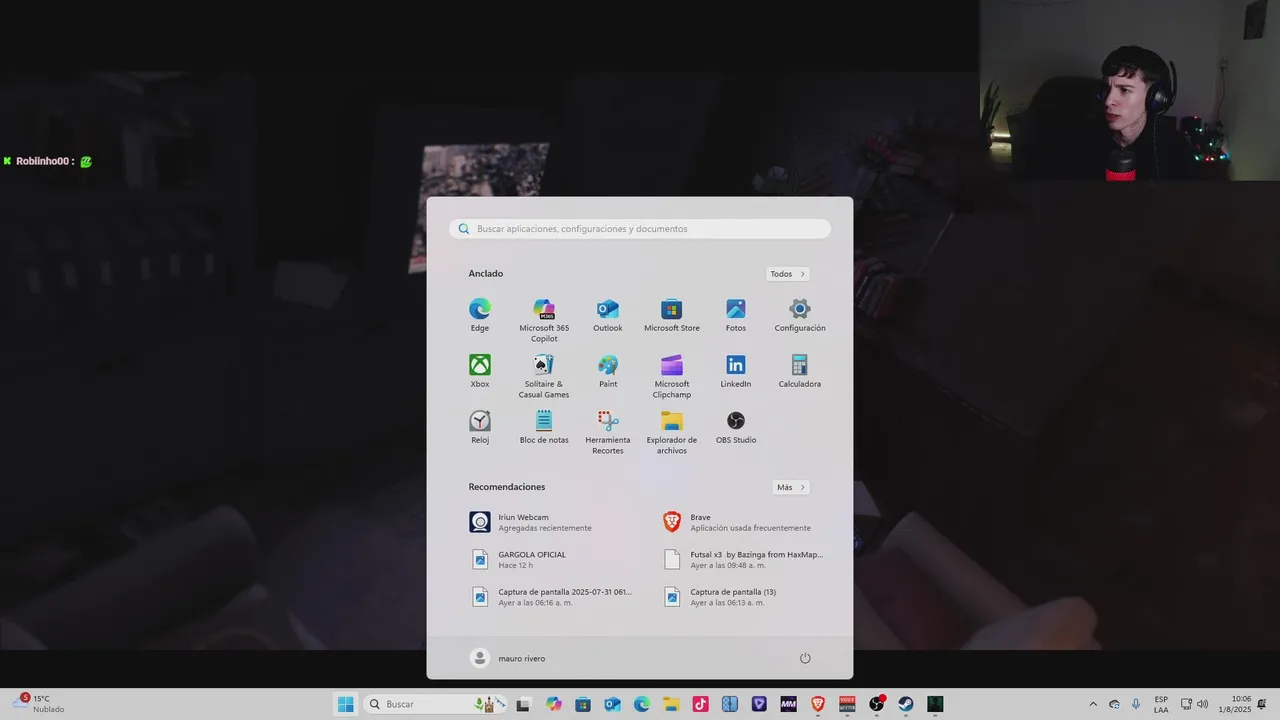Open Explorador de archivos
1280x720 pixels.
(x=672, y=431)
